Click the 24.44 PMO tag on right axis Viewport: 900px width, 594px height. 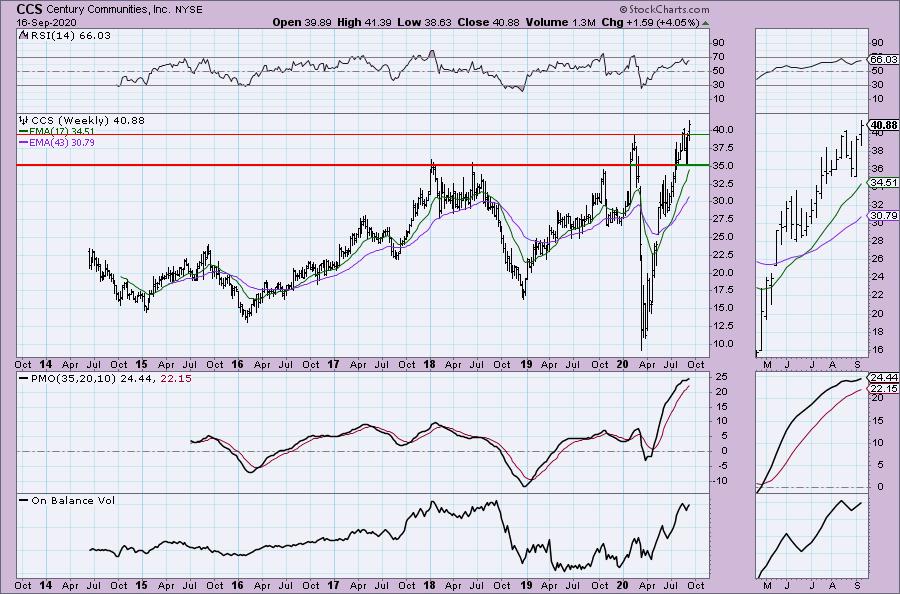click(884, 378)
